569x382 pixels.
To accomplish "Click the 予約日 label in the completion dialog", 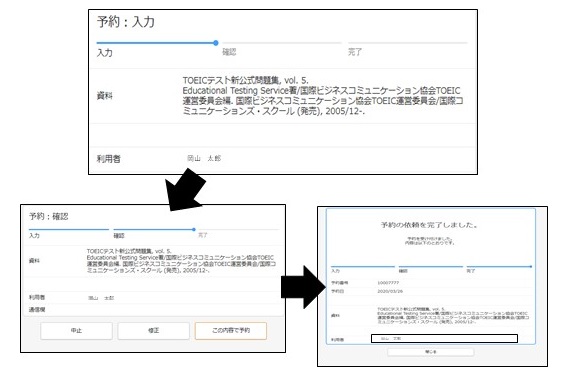I will point(337,291).
